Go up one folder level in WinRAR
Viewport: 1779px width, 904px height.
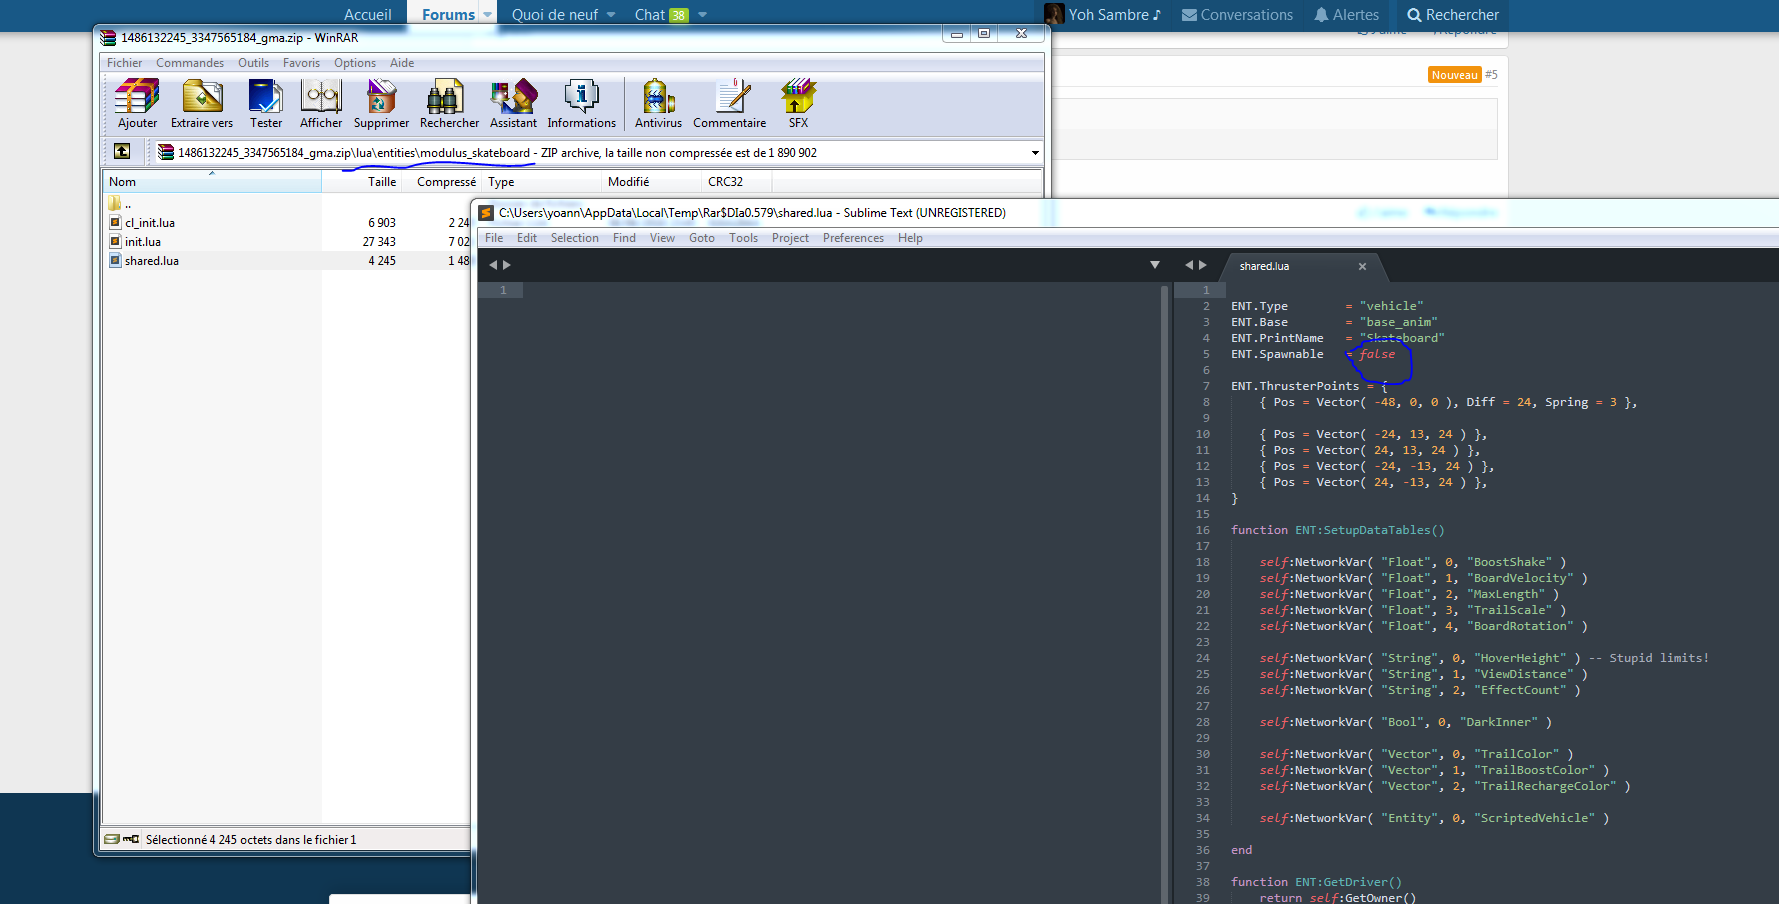pyautogui.click(x=122, y=151)
